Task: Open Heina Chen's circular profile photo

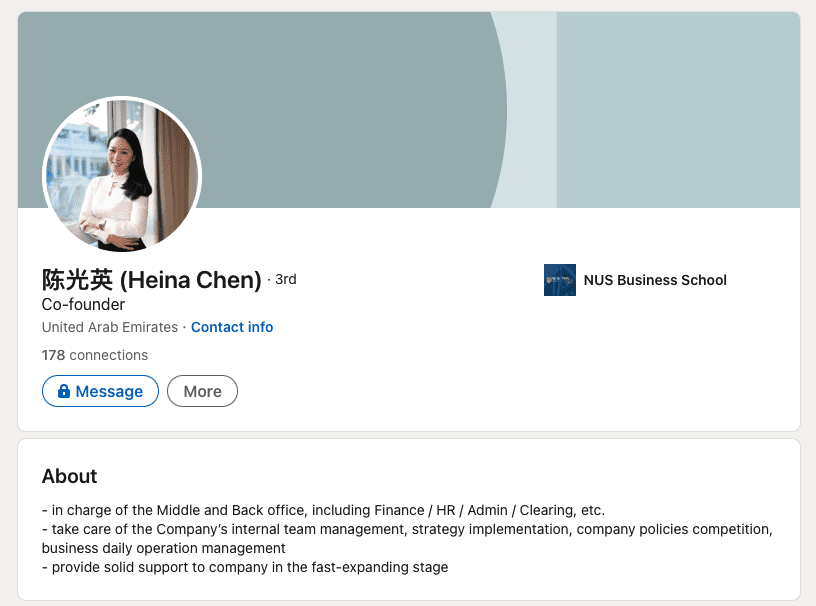Action: coord(122,176)
